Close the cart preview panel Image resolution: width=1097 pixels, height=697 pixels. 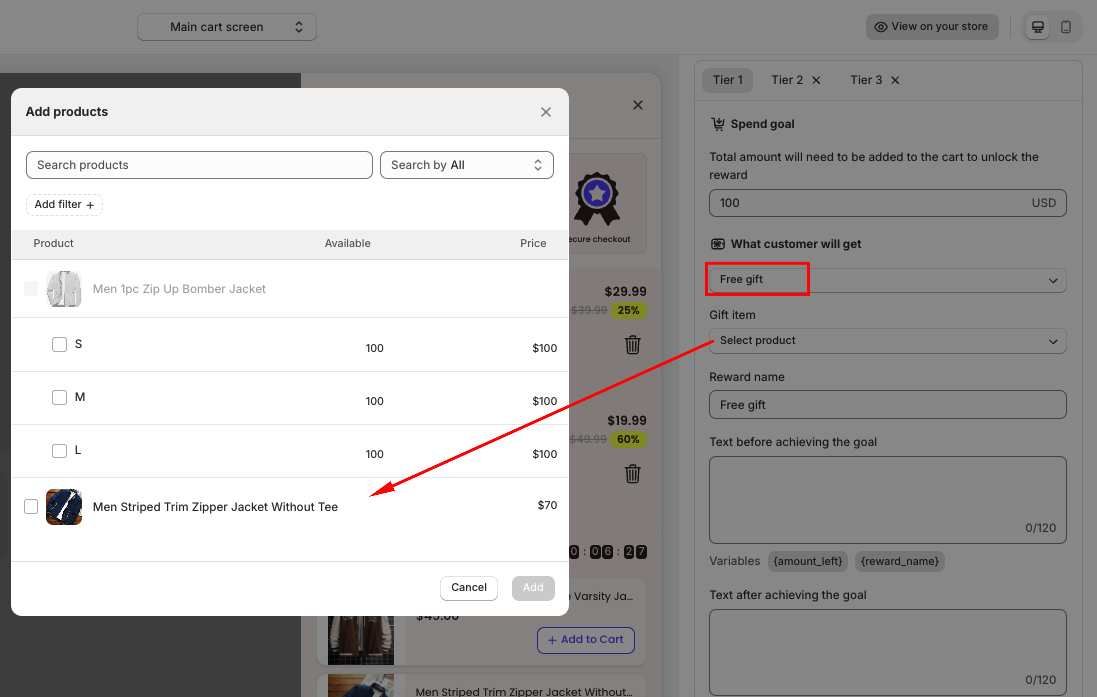pyautogui.click(x=637, y=105)
